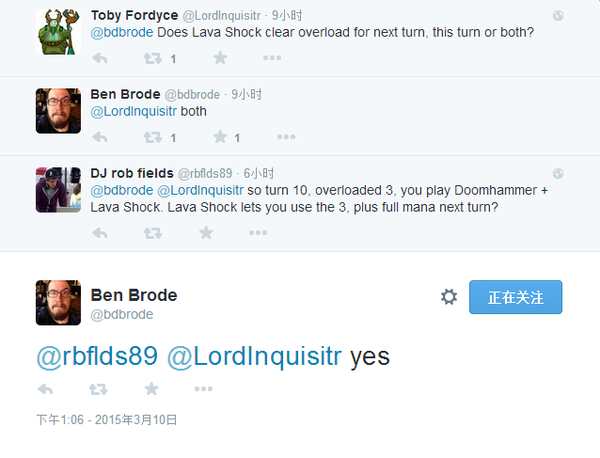
Task: Open @LordInquisitr mention in main tweet
Action: pos(254,356)
